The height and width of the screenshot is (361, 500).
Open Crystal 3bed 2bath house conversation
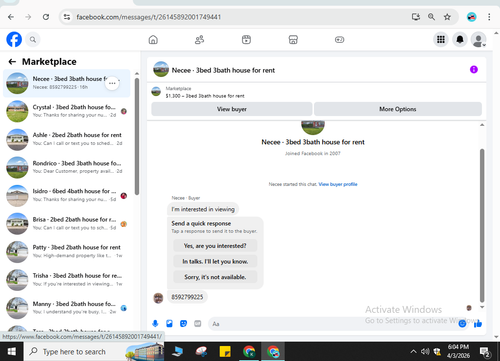[67, 111]
